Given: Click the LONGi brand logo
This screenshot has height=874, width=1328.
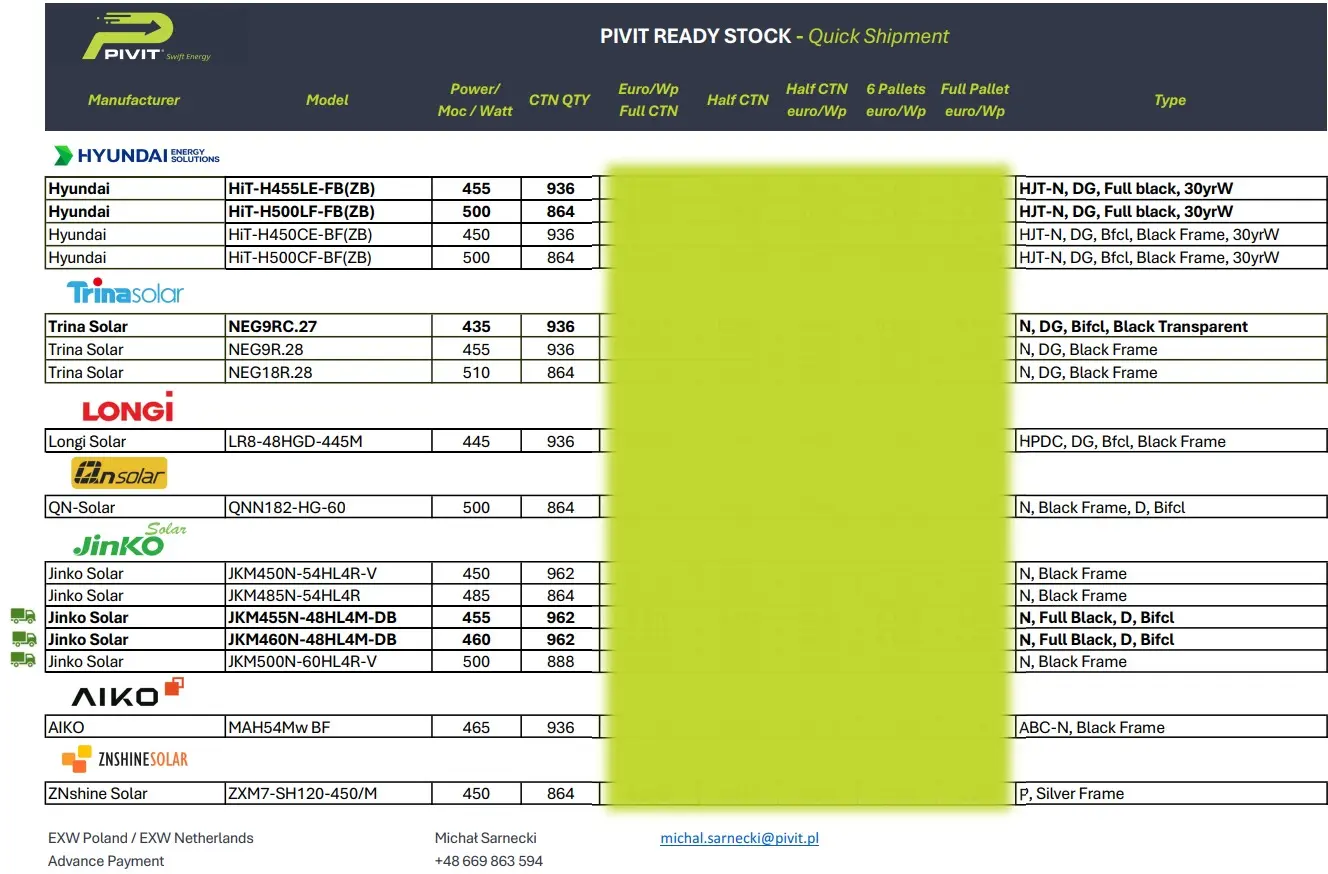Looking at the screenshot, I should pos(127,407).
